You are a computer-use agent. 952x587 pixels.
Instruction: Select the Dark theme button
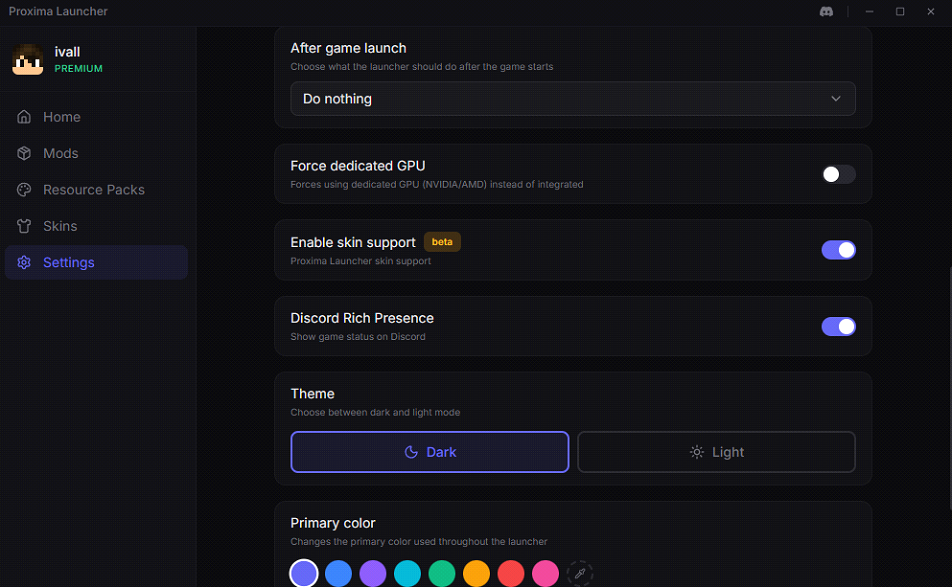[x=430, y=452]
